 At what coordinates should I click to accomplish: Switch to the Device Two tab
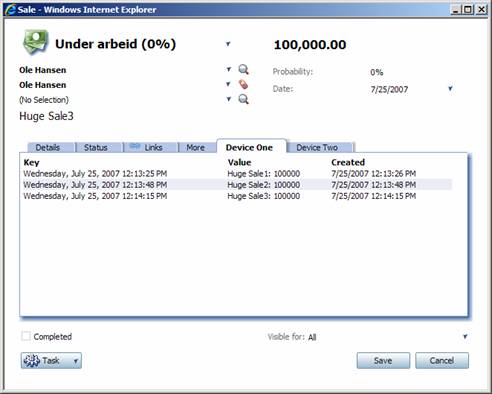coord(317,147)
